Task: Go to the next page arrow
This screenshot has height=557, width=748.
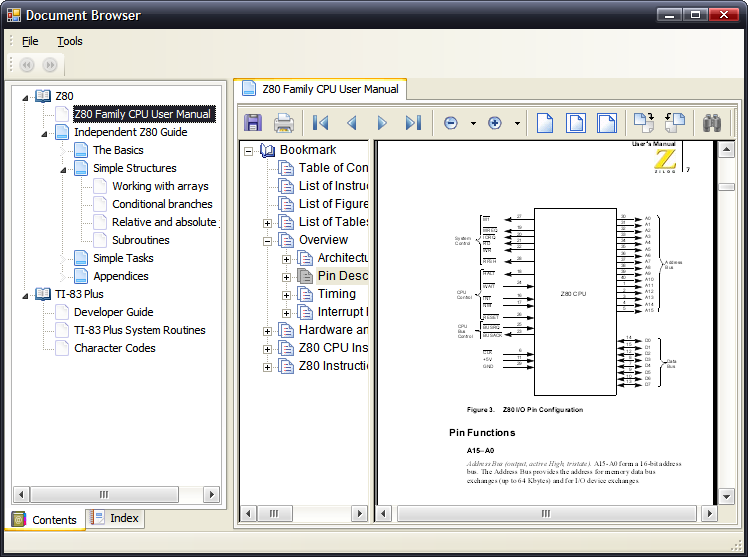Action: (x=382, y=123)
